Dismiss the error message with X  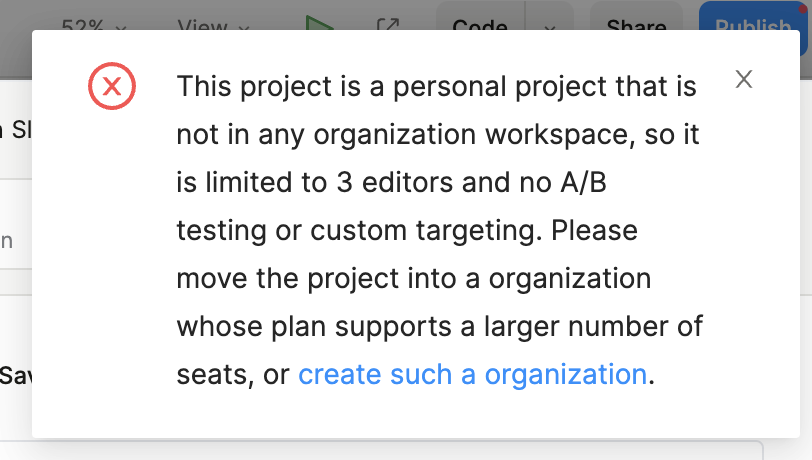743,80
